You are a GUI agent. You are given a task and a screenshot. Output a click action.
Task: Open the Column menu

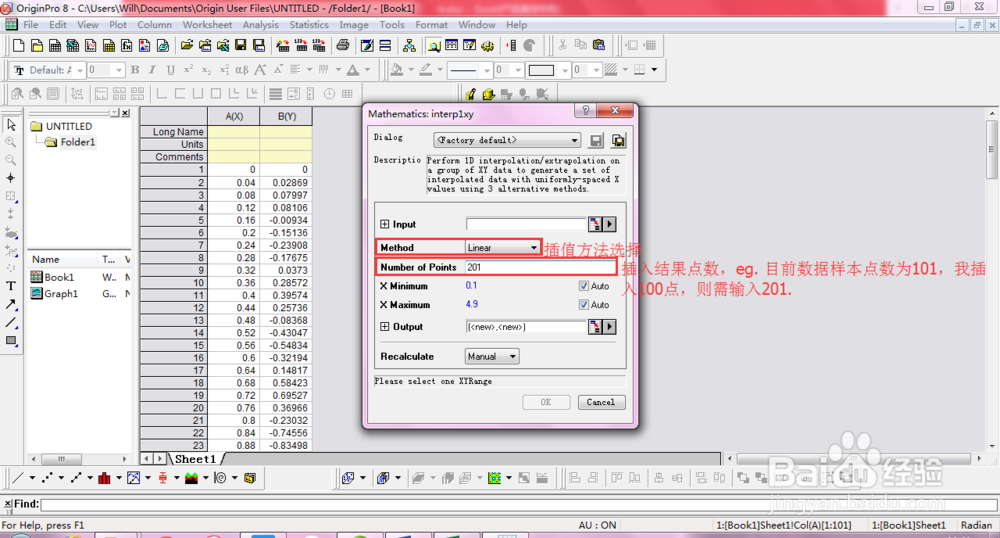pos(154,25)
